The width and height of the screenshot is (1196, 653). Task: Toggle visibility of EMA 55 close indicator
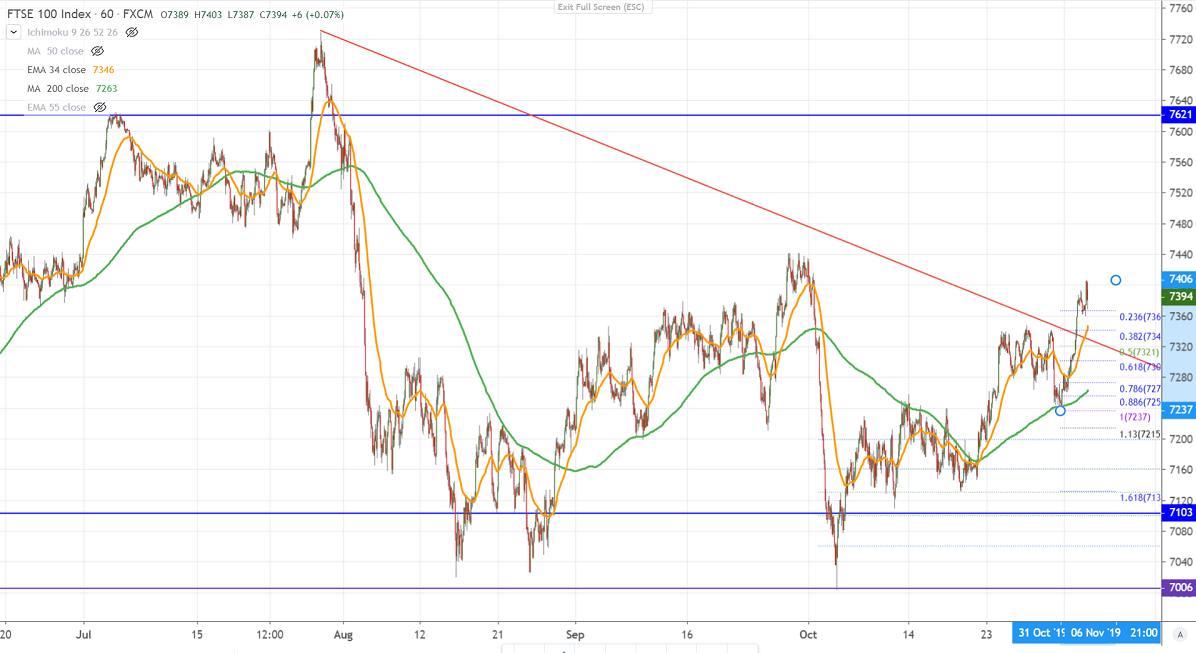click(100, 108)
